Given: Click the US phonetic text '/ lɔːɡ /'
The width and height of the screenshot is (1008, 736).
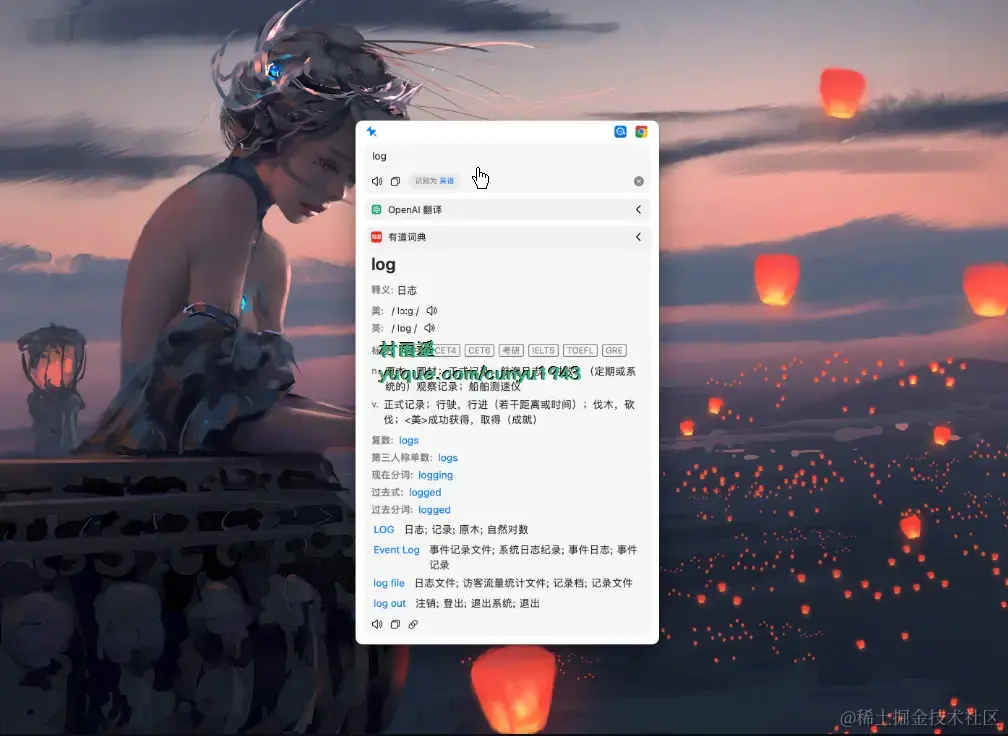Looking at the screenshot, I should pos(405,311).
